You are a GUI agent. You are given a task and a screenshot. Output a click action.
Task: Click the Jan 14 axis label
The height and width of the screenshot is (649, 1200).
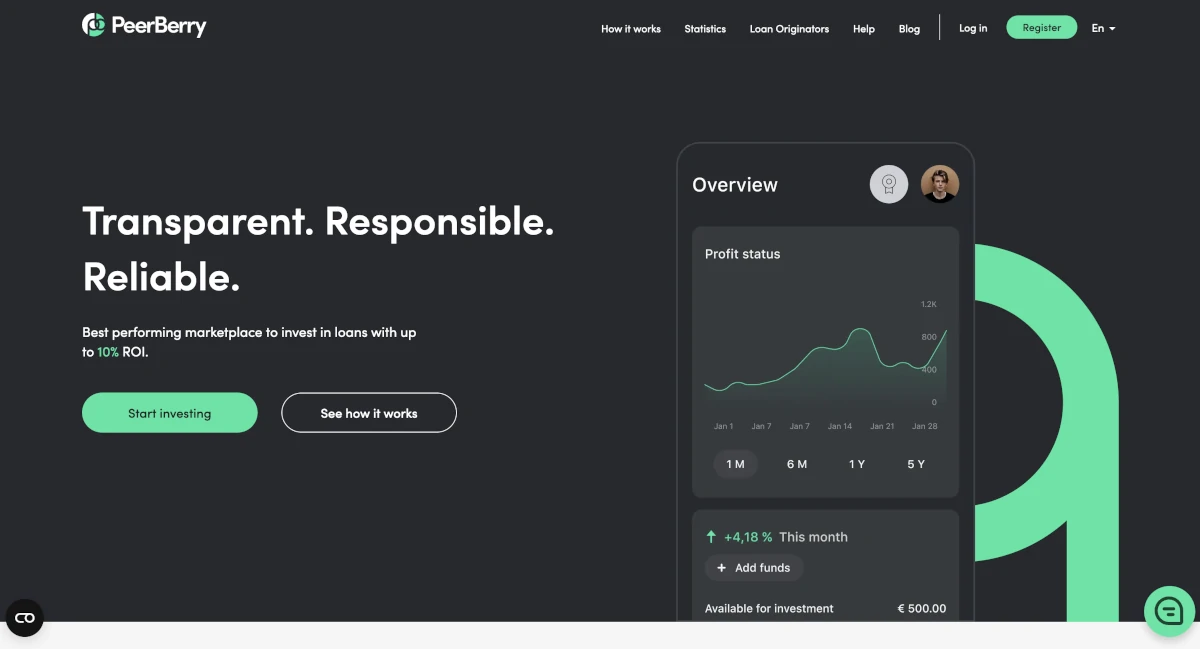(840, 426)
